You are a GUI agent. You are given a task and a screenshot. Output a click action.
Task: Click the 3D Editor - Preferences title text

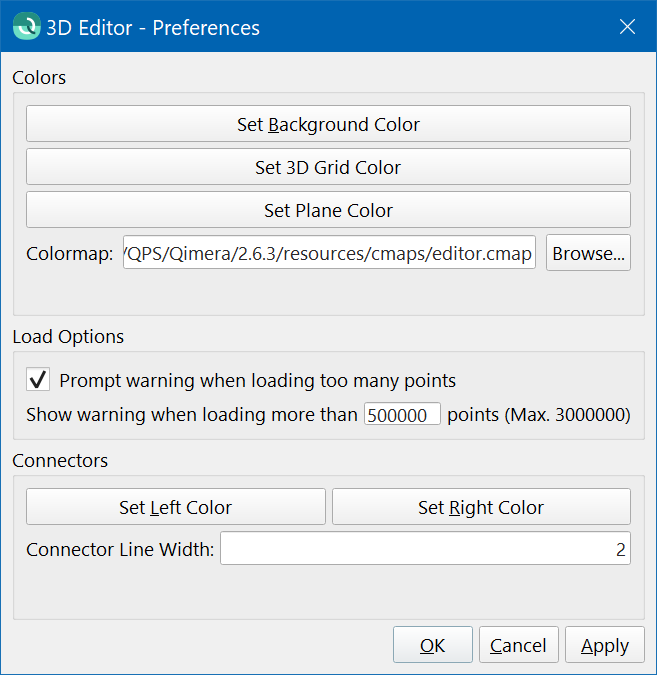pyautogui.click(x=153, y=28)
